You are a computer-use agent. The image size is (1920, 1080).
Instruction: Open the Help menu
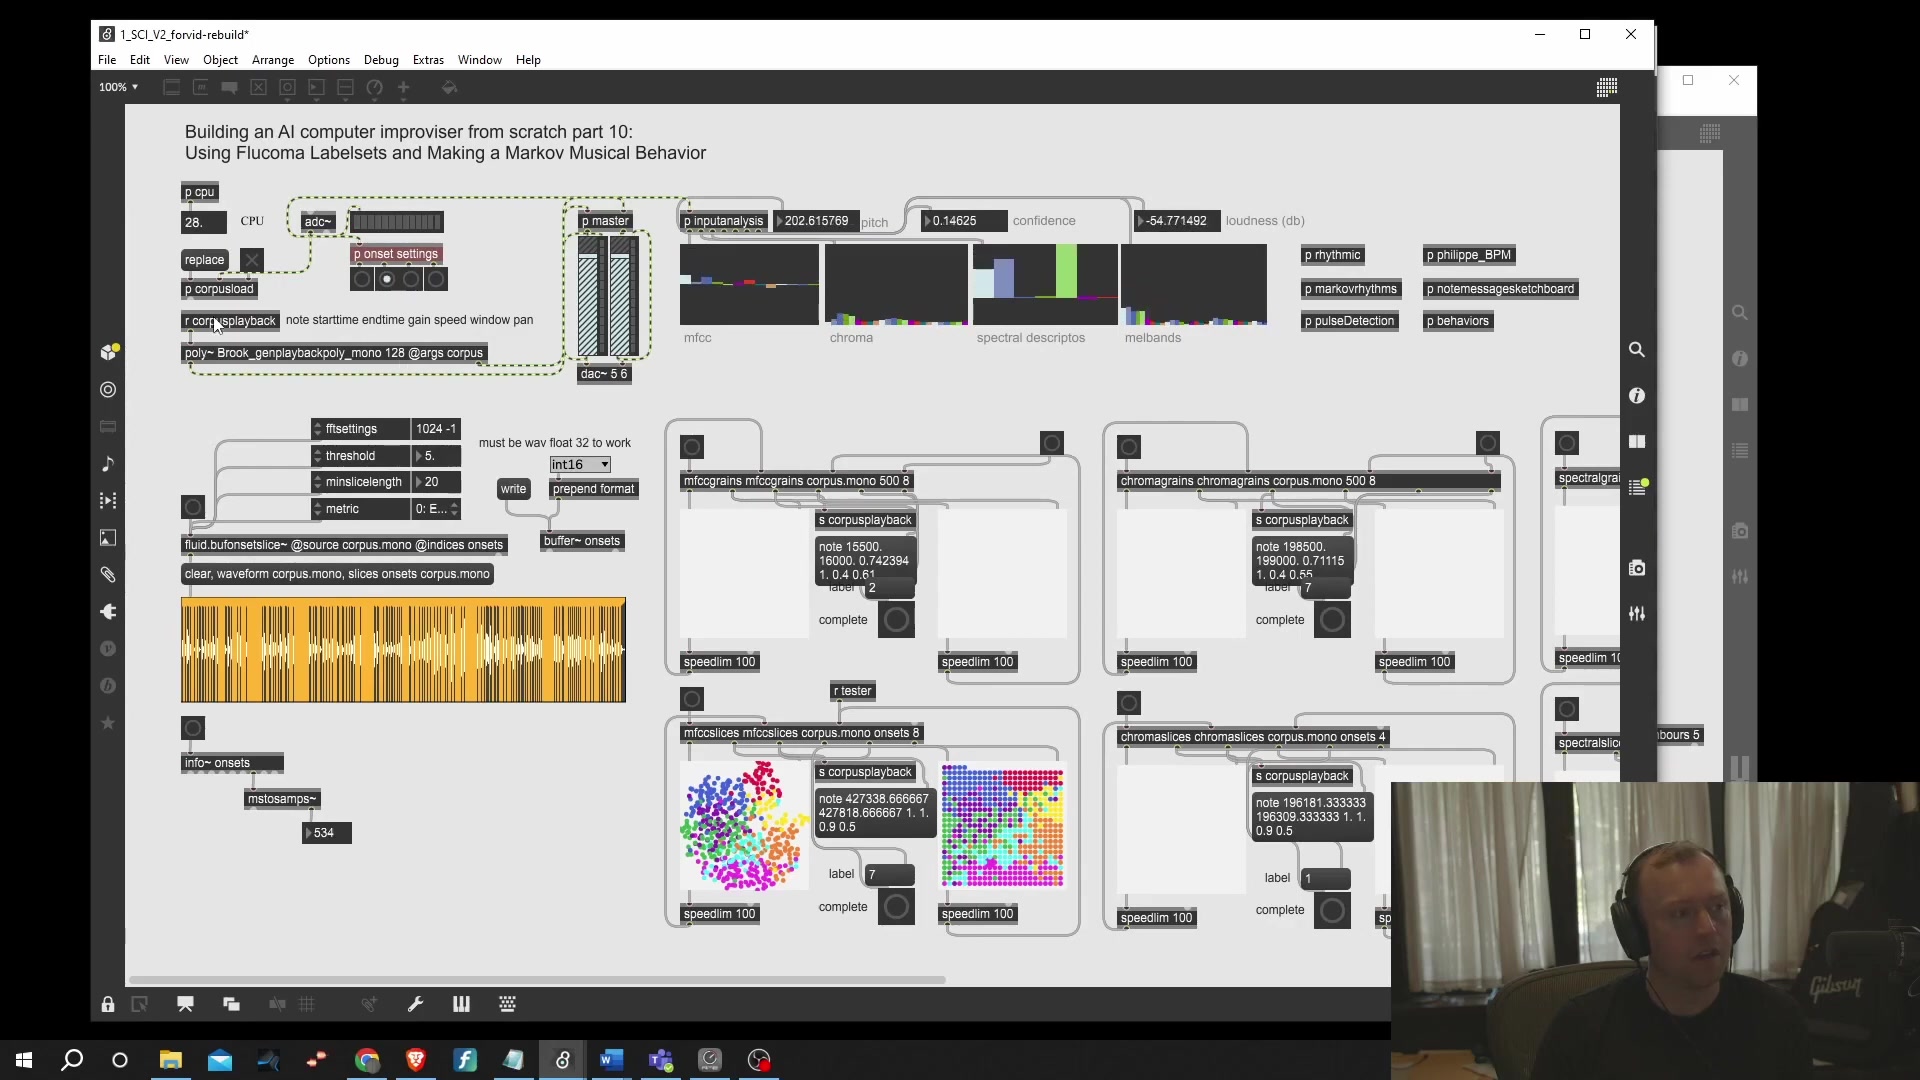(x=528, y=60)
